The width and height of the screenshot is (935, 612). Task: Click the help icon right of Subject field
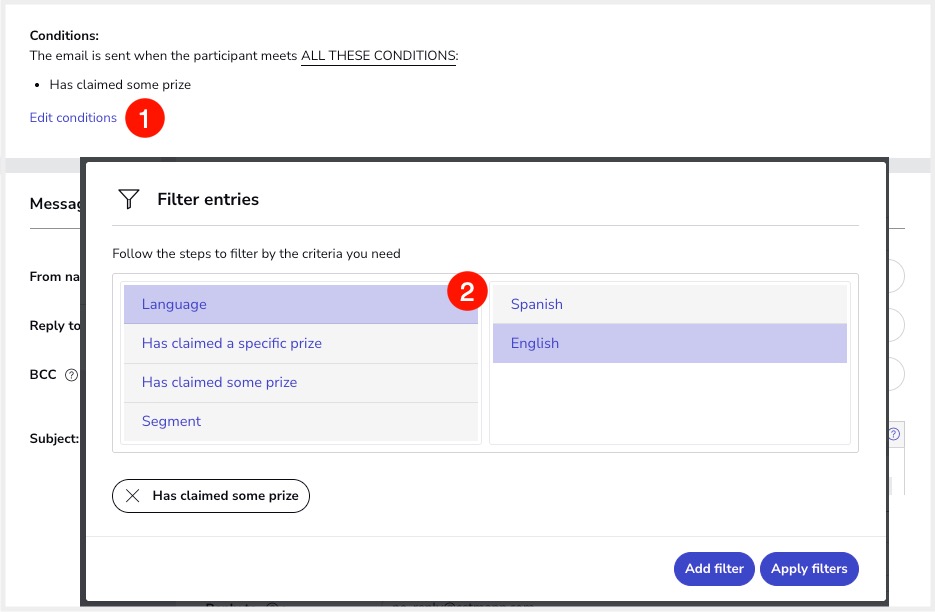pos(894,435)
